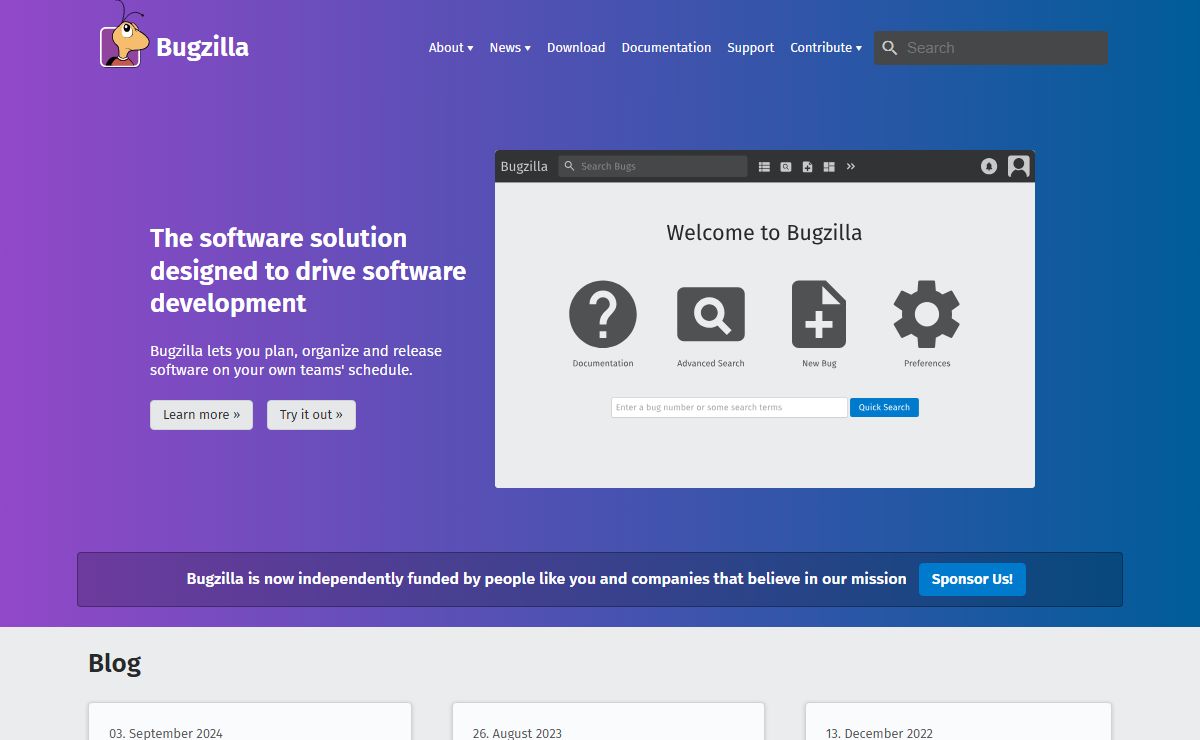Expand the Contribute dropdown menu
1200x740 pixels.
826,48
